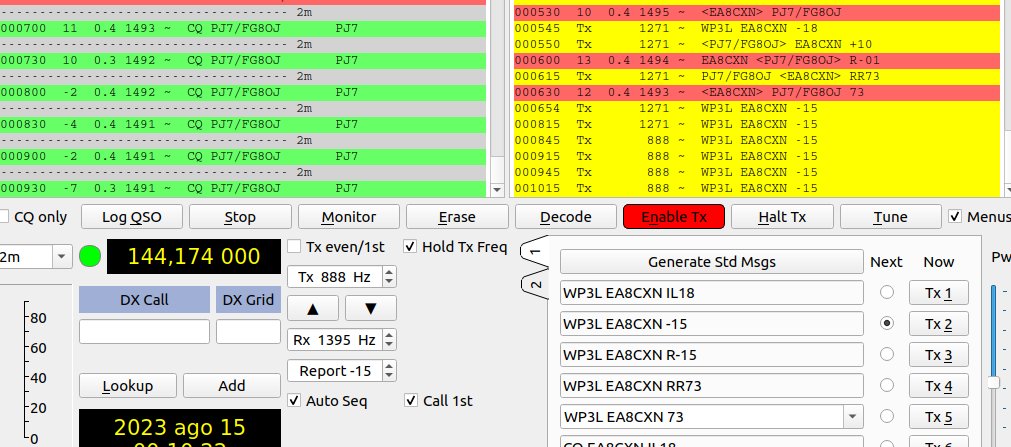Click the Decode button
1011x447 pixels.
coord(565,217)
